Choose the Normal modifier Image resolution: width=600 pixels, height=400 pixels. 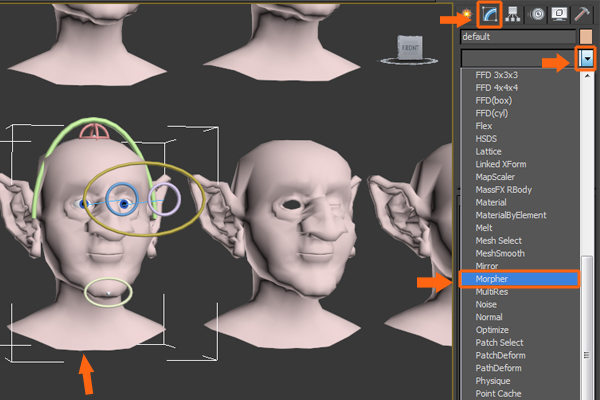pyautogui.click(x=489, y=317)
